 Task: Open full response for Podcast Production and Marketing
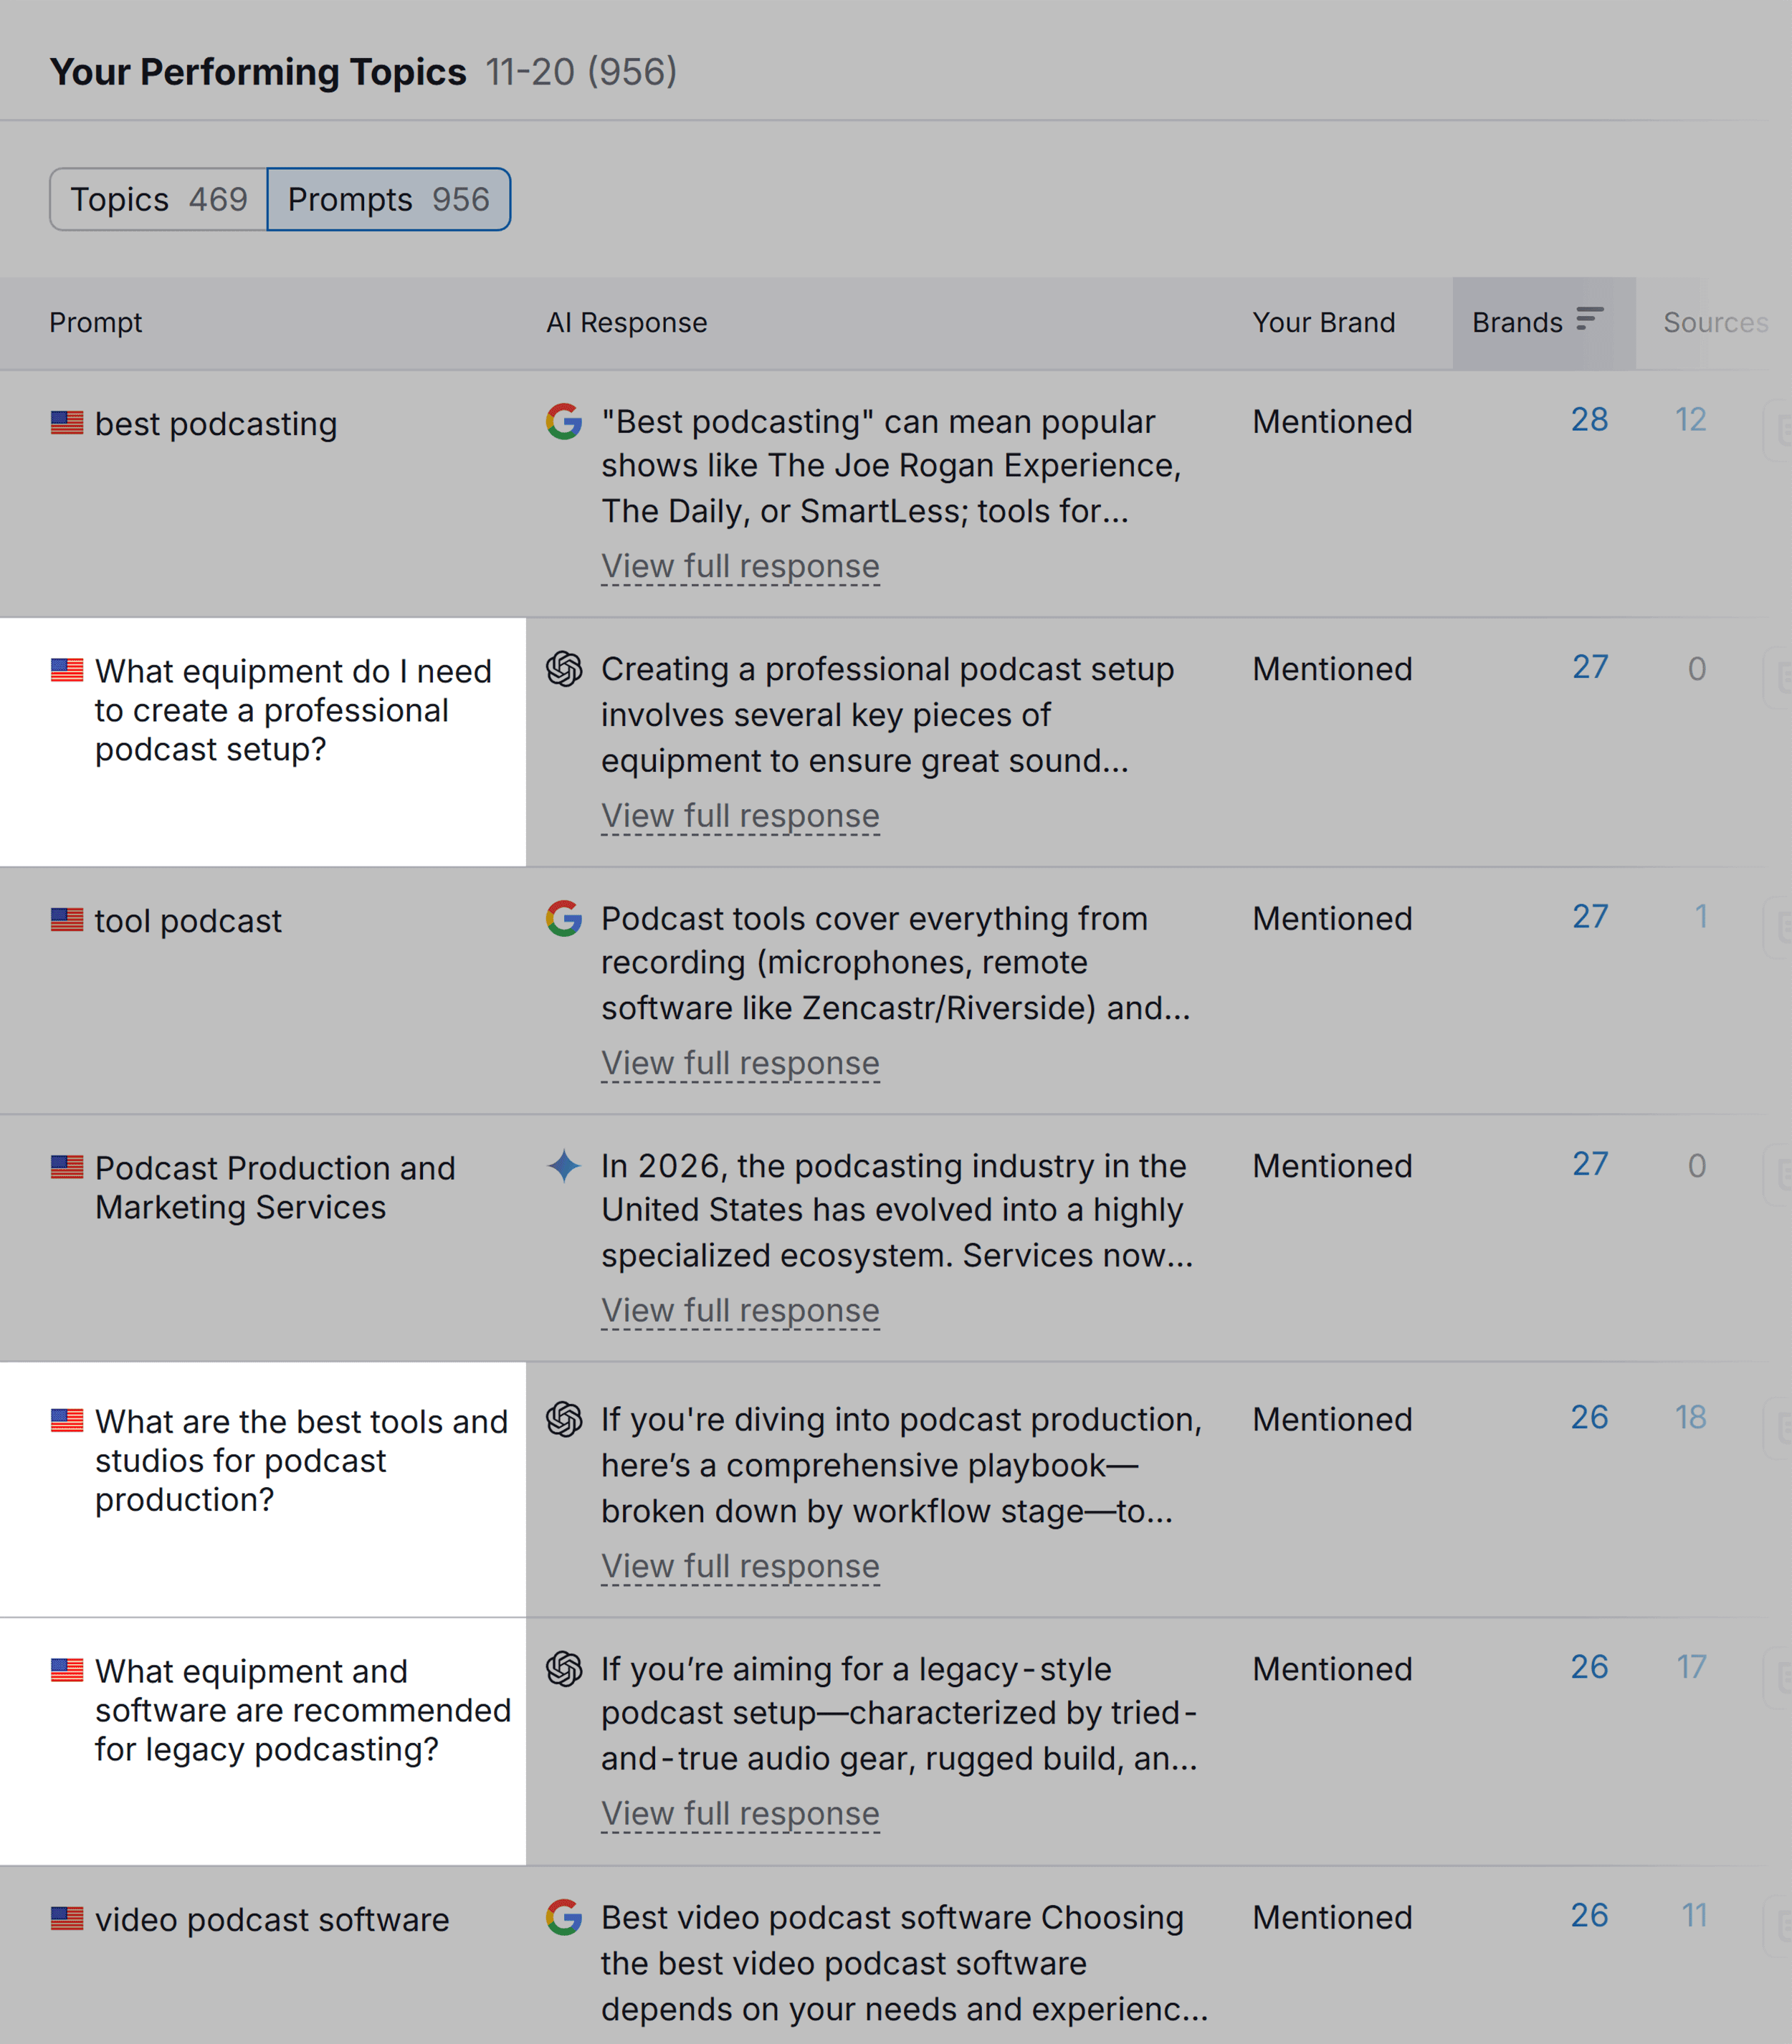pos(740,1310)
